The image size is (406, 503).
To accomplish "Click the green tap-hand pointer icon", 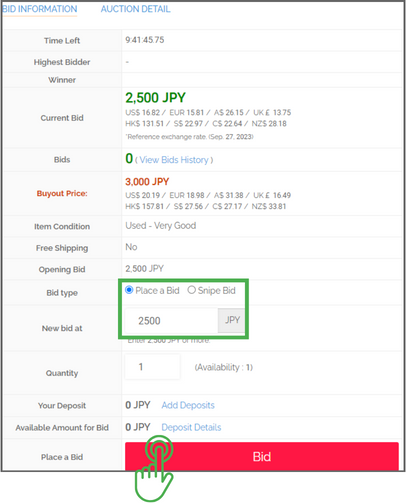I will click(x=154, y=468).
